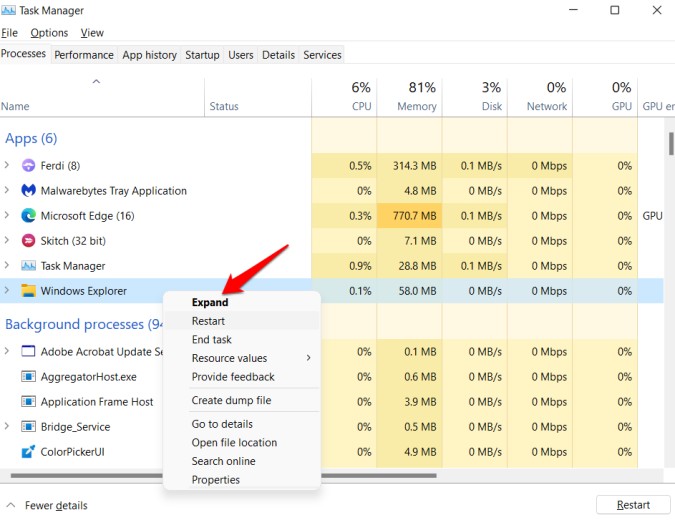Choose Provide feedback in context menu
This screenshot has height=520, width=675.
[242, 377]
